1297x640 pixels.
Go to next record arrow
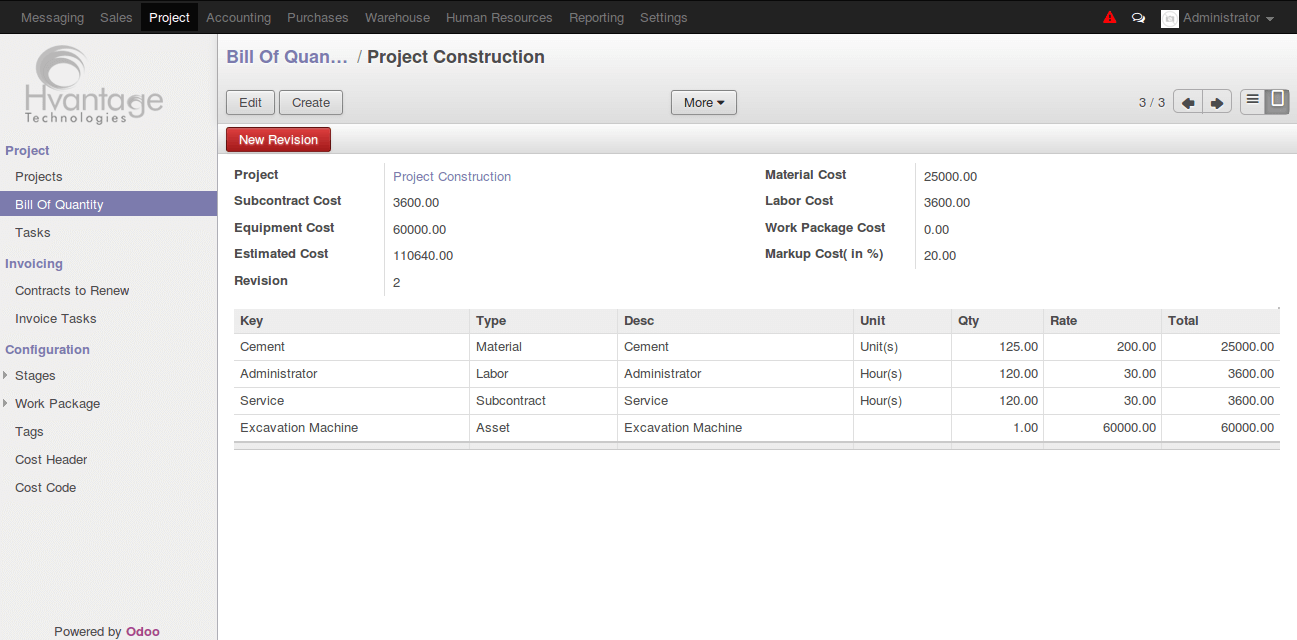coord(1217,102)
